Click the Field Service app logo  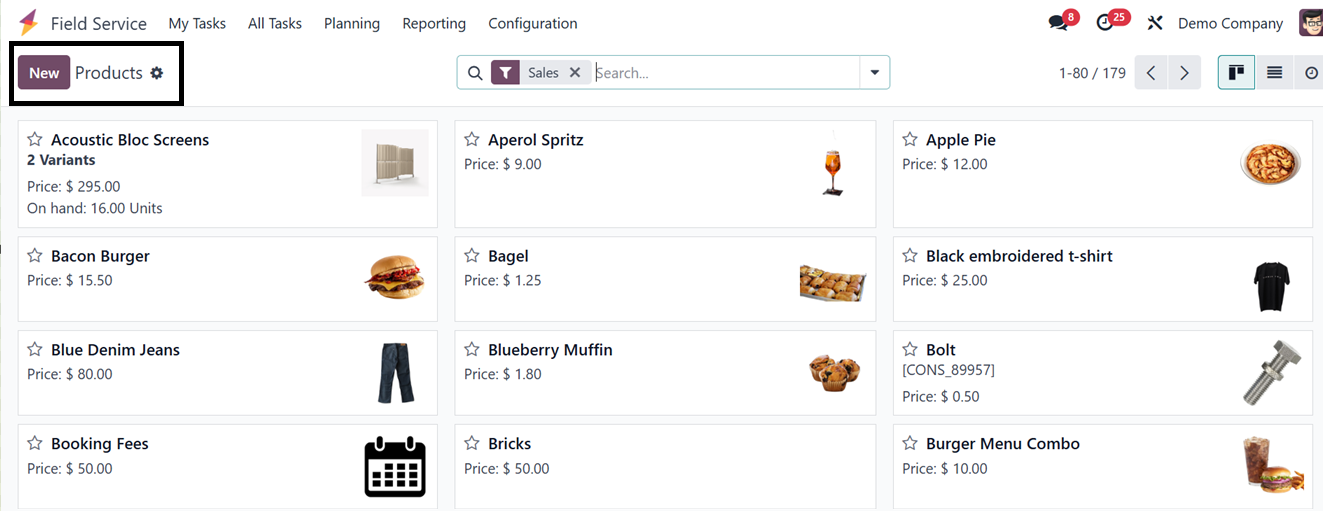coord(28,23)
